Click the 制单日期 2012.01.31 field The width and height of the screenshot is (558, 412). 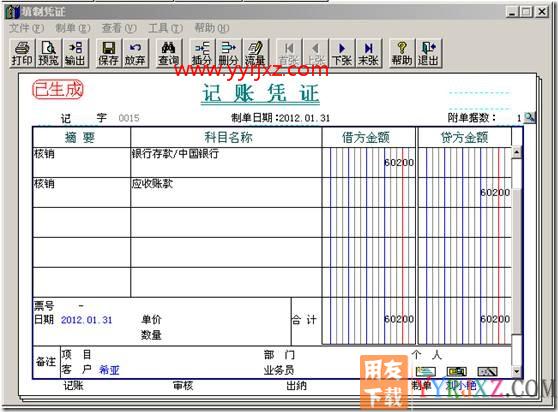(x=304, y=118)
